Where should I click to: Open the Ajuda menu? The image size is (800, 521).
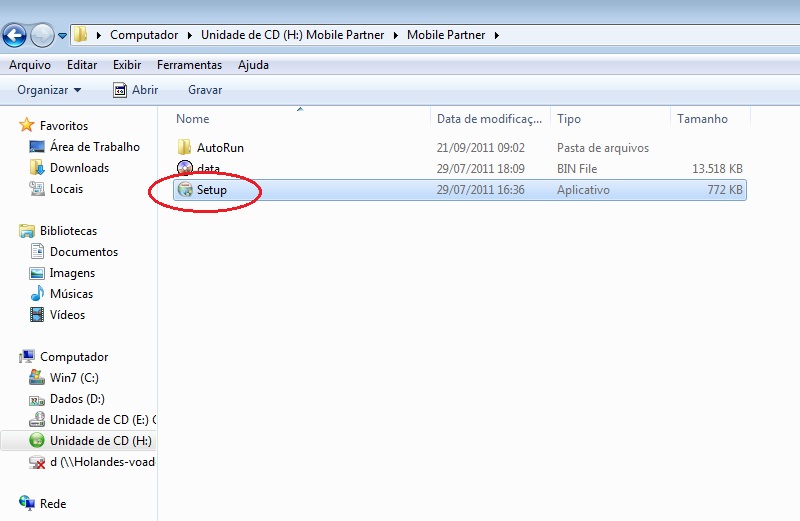pyautogui.click(x=253, y=65)
